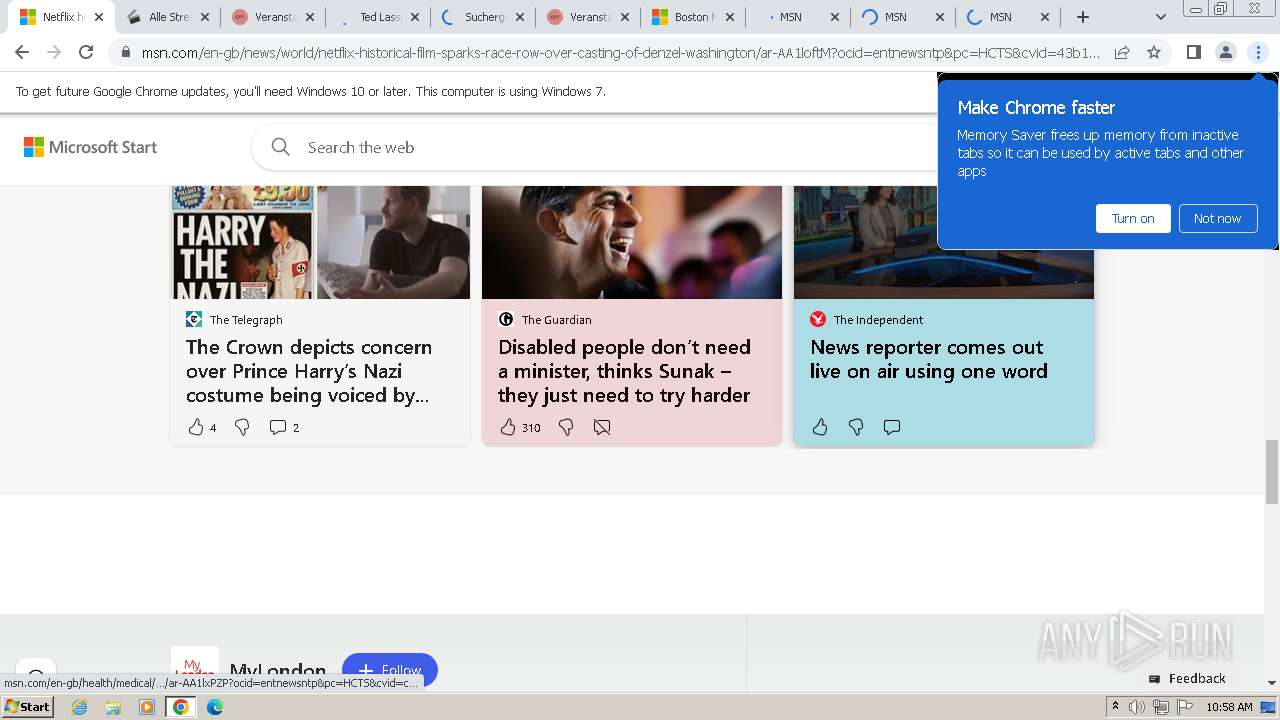Expand the tab search chevron
The image size is (1280, 720).
[x=1160, y=17]
